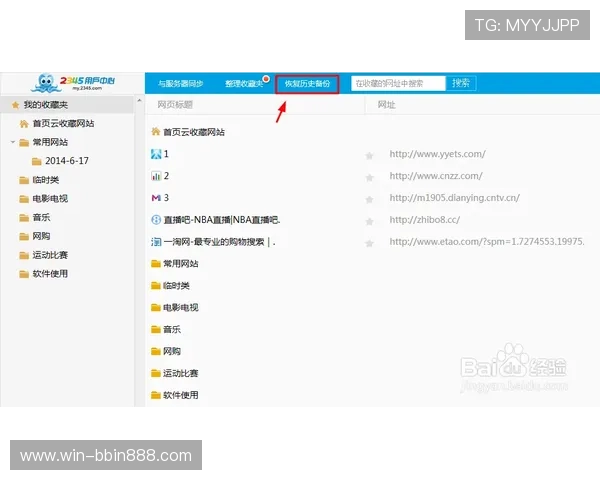Click folder icon of main list 音乐
Viewport: 600px width, 480px height.
(156, 329)
